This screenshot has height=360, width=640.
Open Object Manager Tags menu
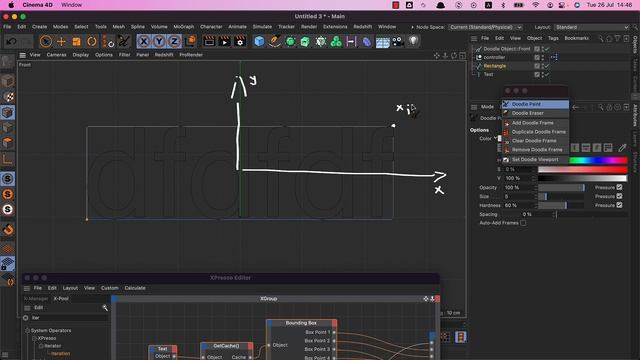(553, 38)
